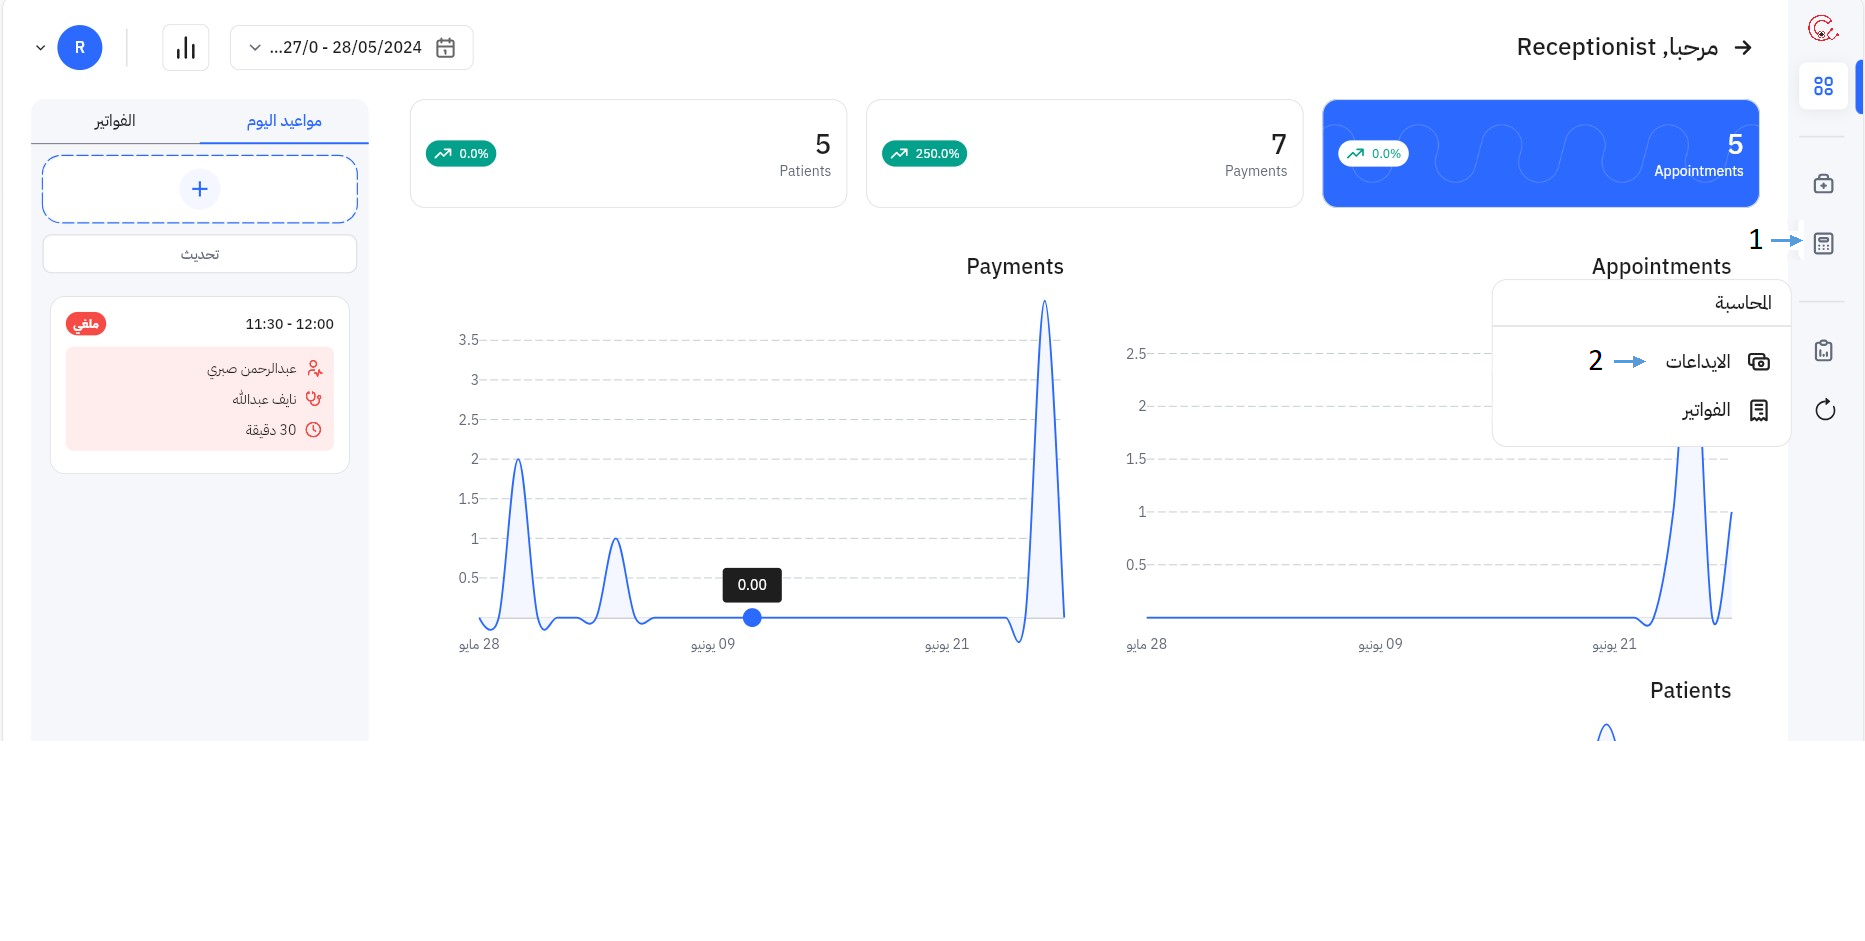This screenshot has width=1865, height=941.
Task: Click the refresh circular arrow icon
Action: coord(1824,410)
